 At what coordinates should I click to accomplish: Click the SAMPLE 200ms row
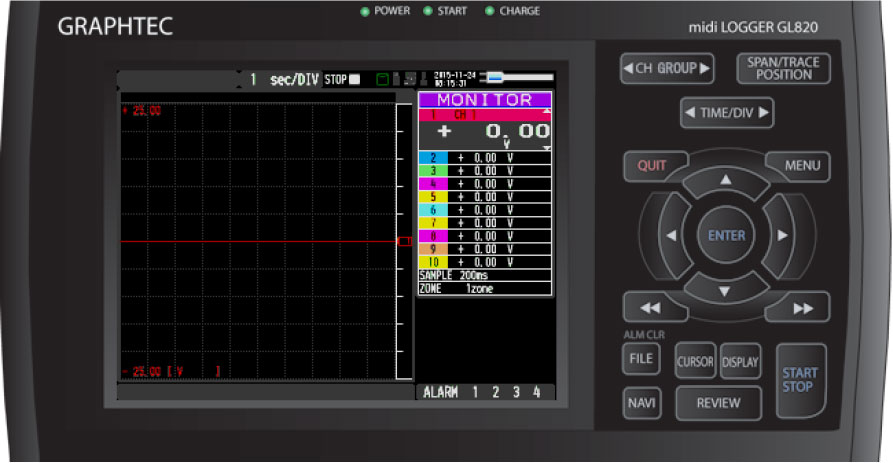(485, 276)
